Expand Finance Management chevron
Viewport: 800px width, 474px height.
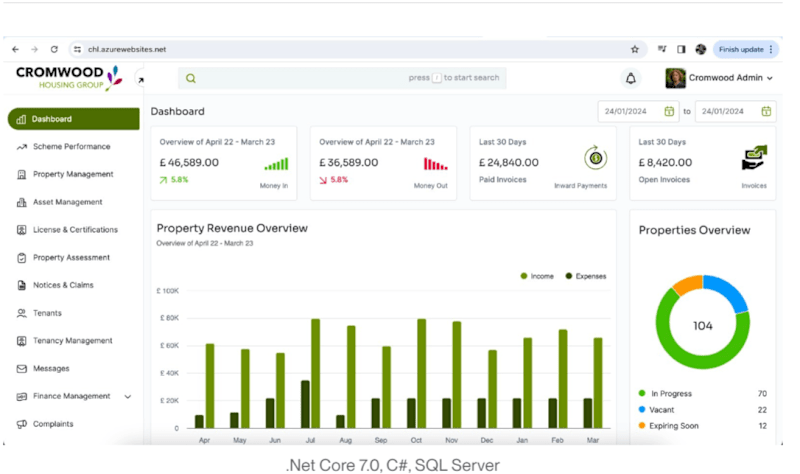coord(128,396)
